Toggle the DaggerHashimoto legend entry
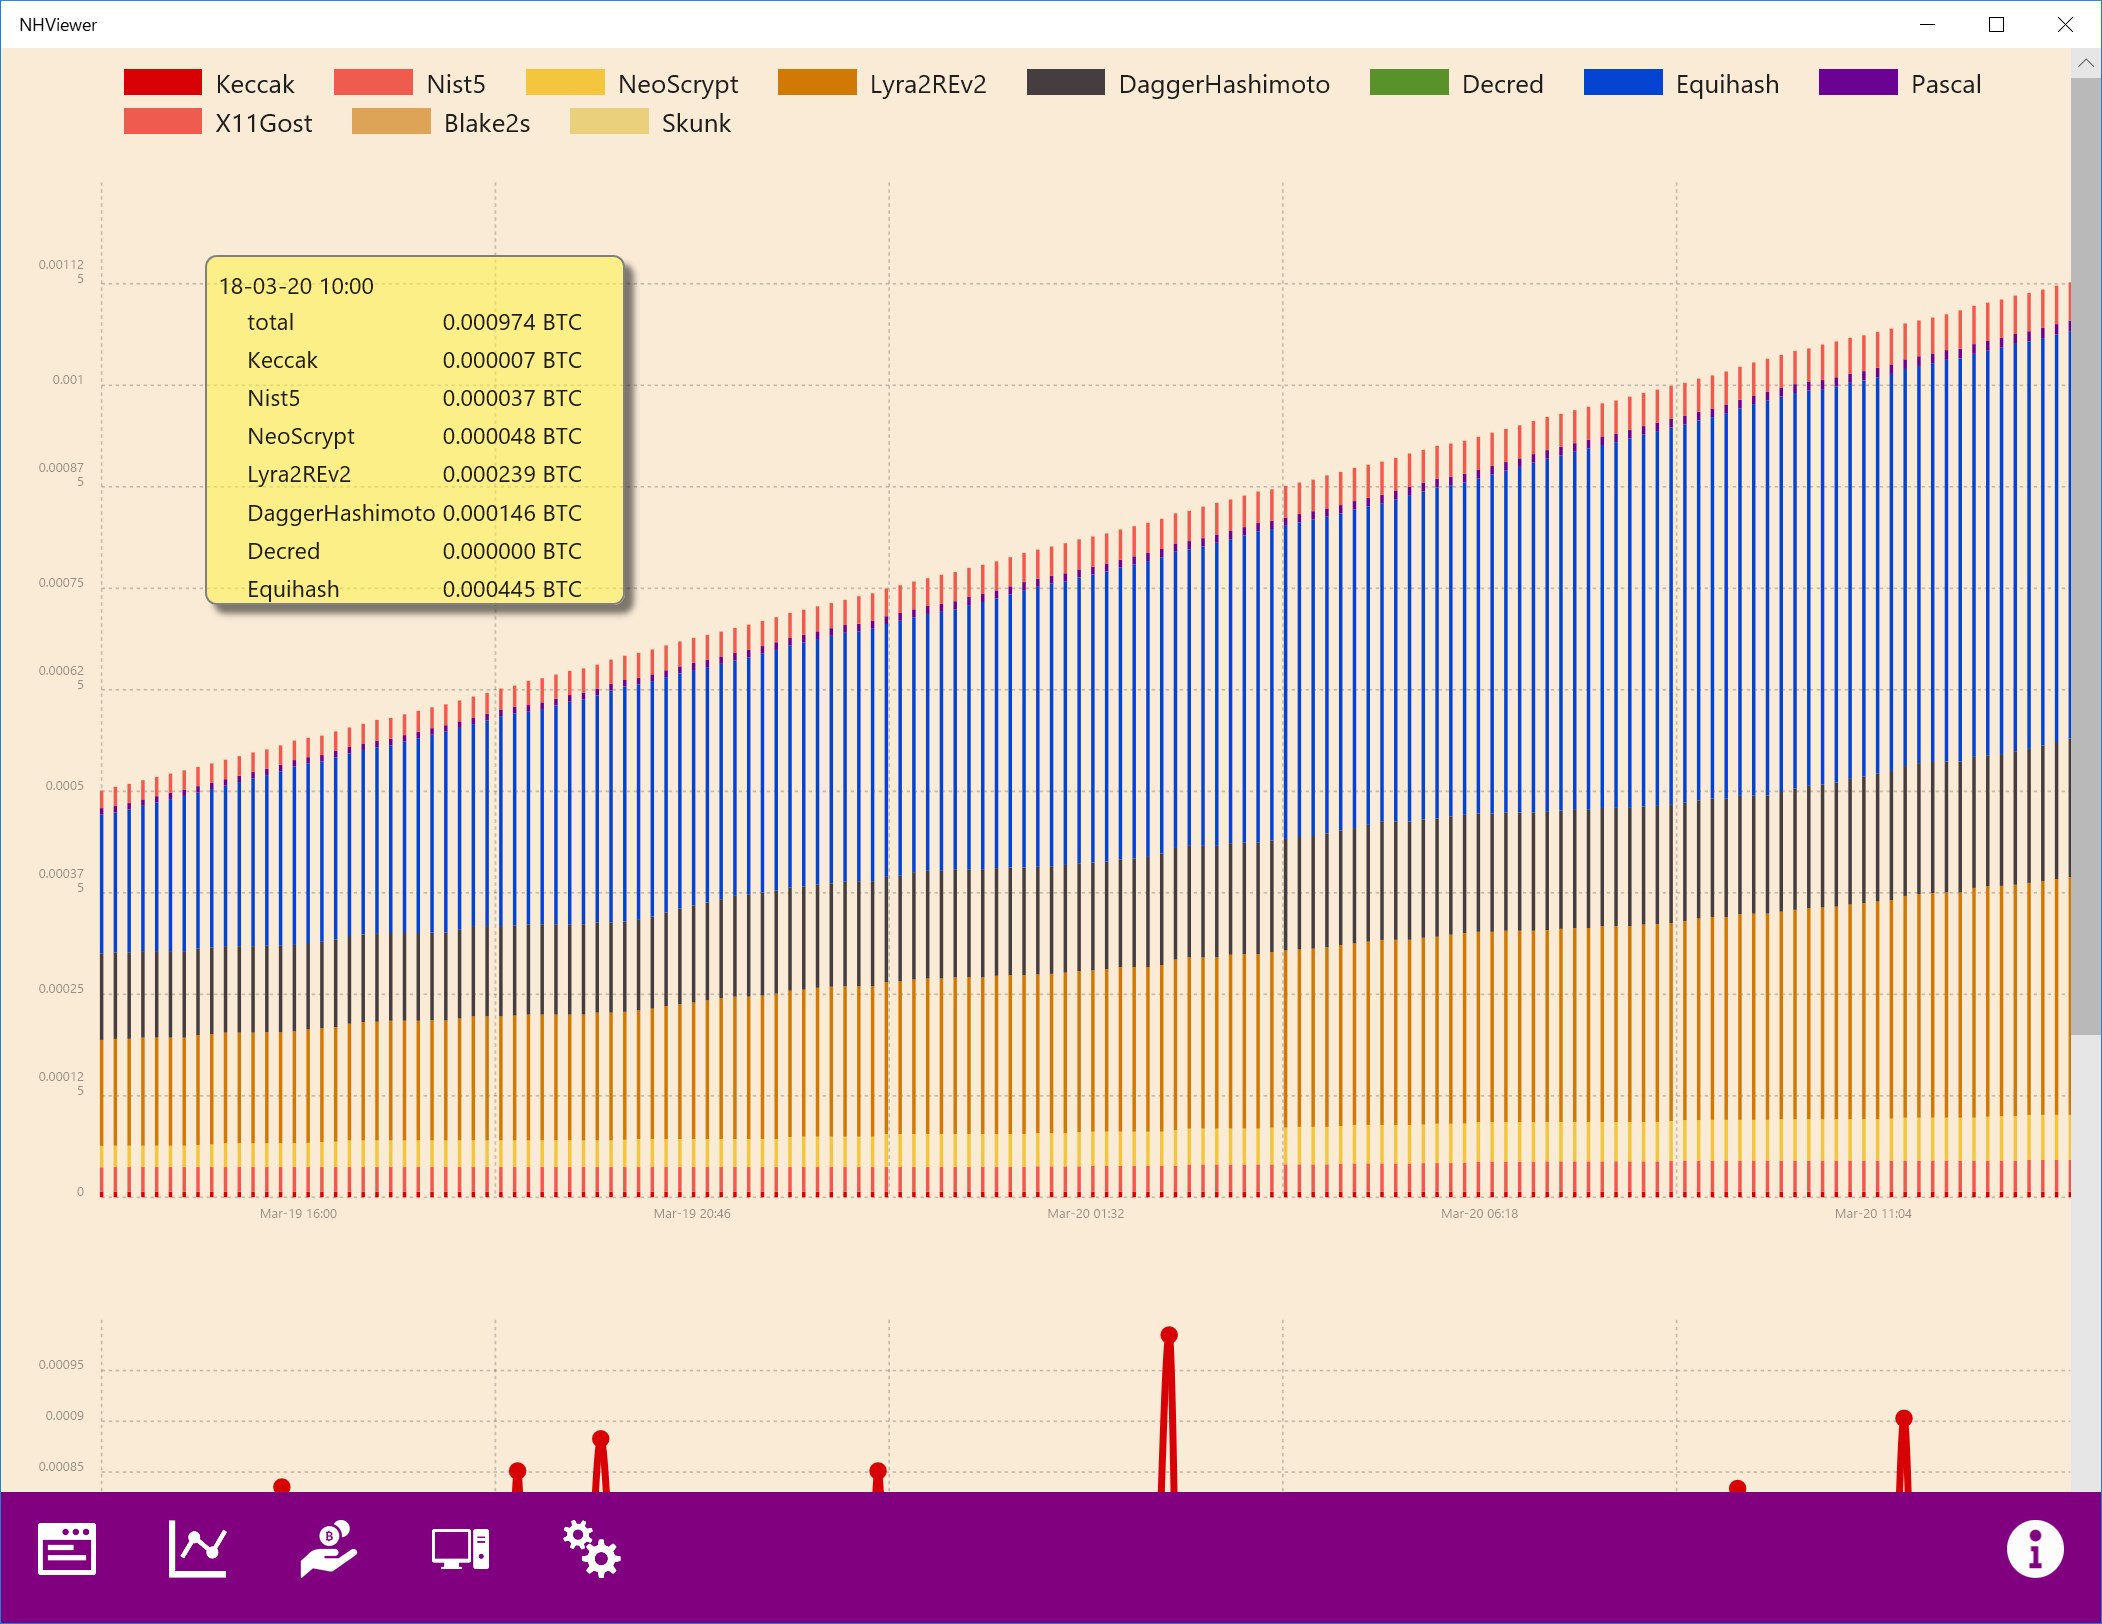Image resolution: width=2102 pixels, height=1624 pixels. 1223,84
